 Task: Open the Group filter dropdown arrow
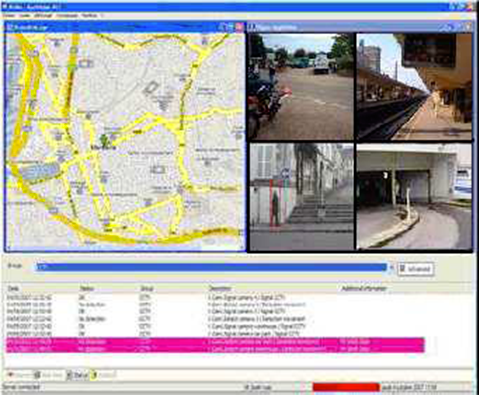click(391, 267)
